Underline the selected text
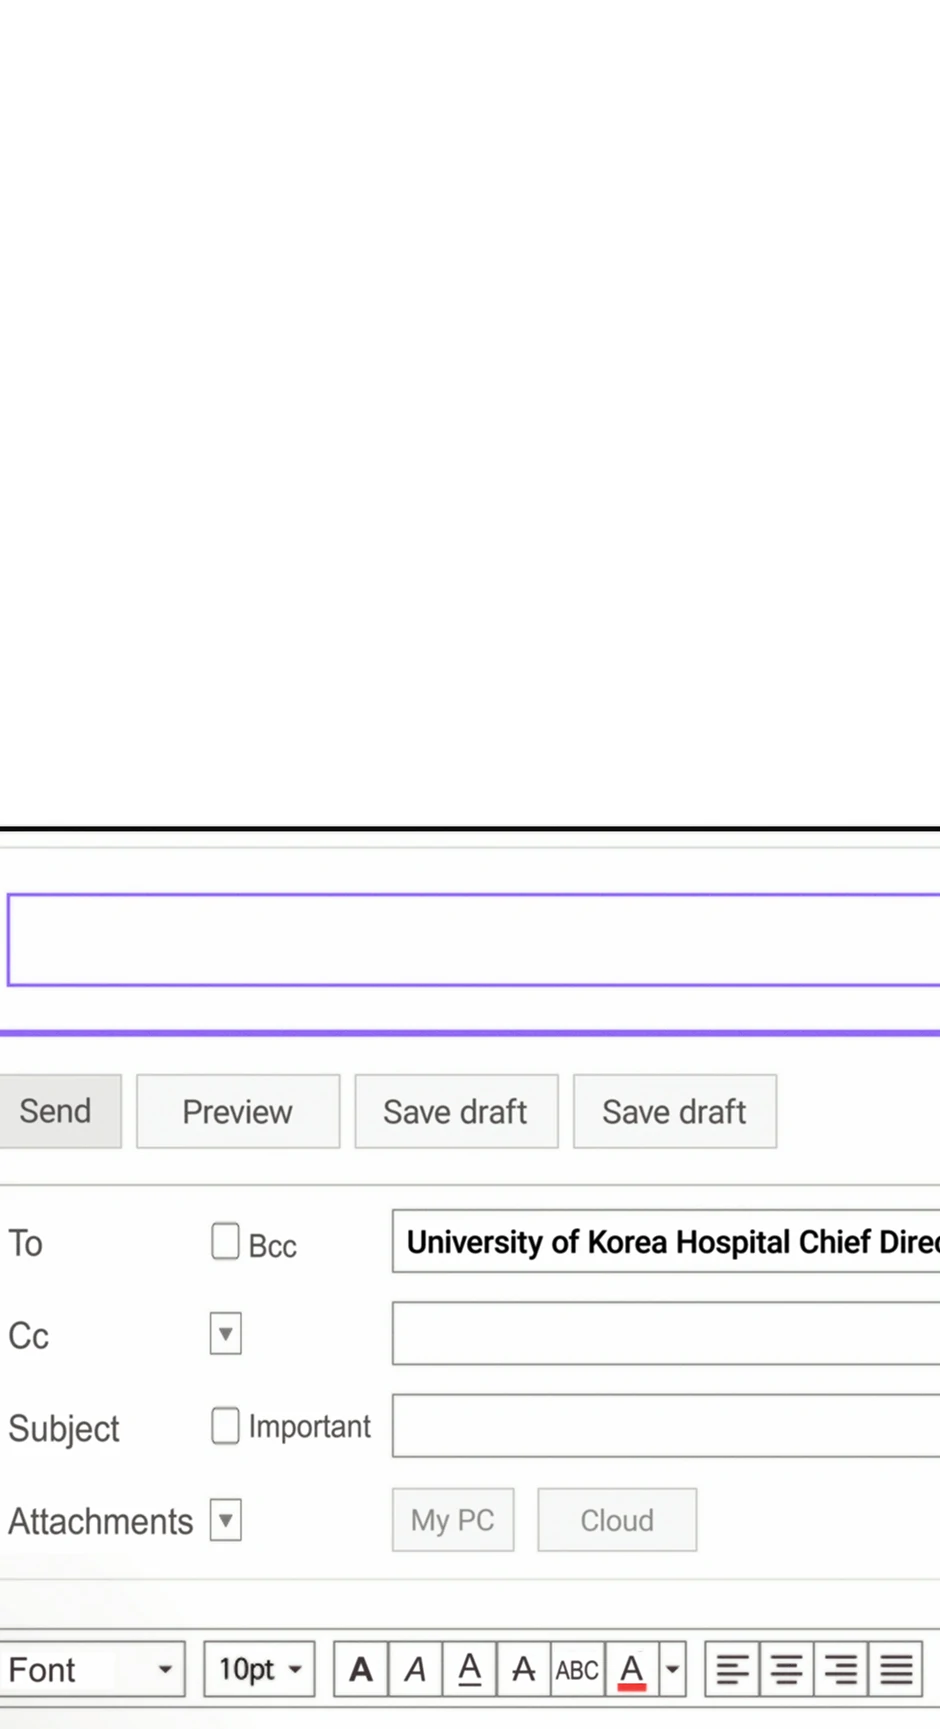This screenshot has width=940, height=1729. pyautogui.click(x=469, y=1669)
